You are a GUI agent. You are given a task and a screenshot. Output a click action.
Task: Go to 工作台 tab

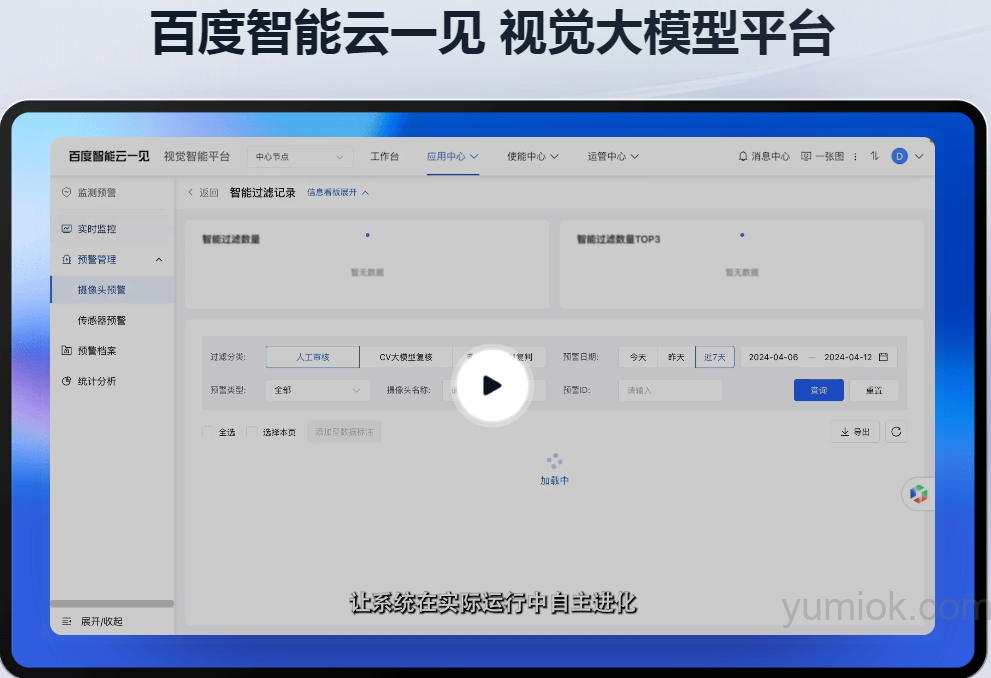point(384,156)
